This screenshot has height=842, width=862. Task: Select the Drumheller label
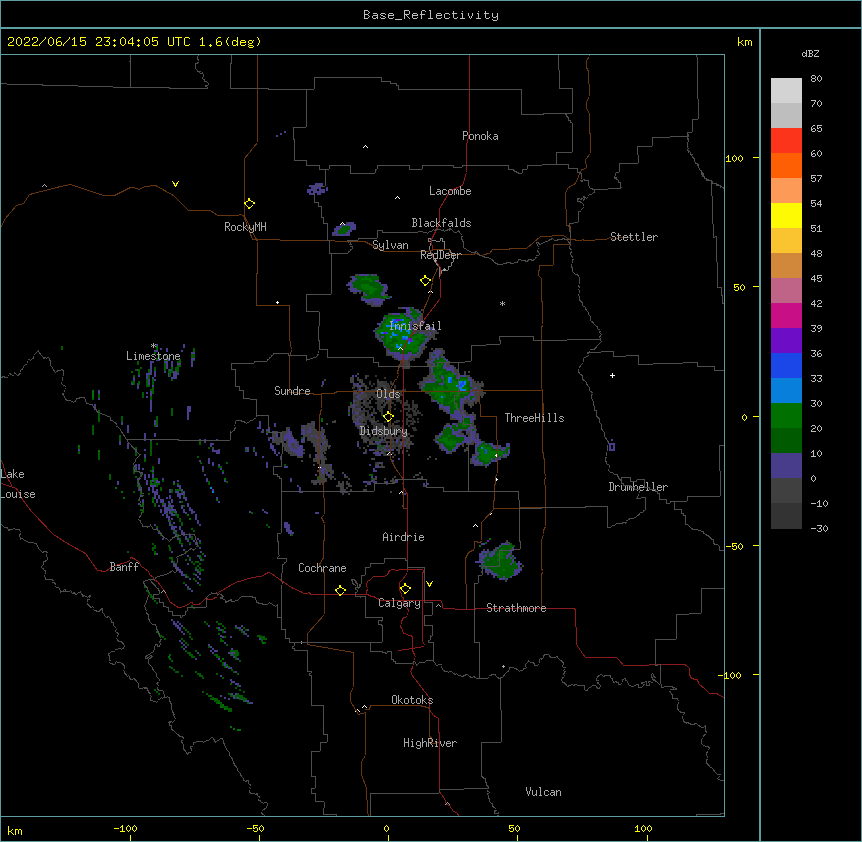638,487
